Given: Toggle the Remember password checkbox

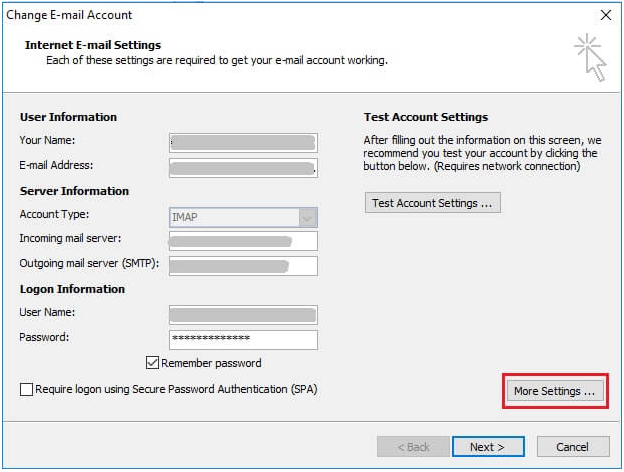Looking at the screenshot, I should 153,363.
